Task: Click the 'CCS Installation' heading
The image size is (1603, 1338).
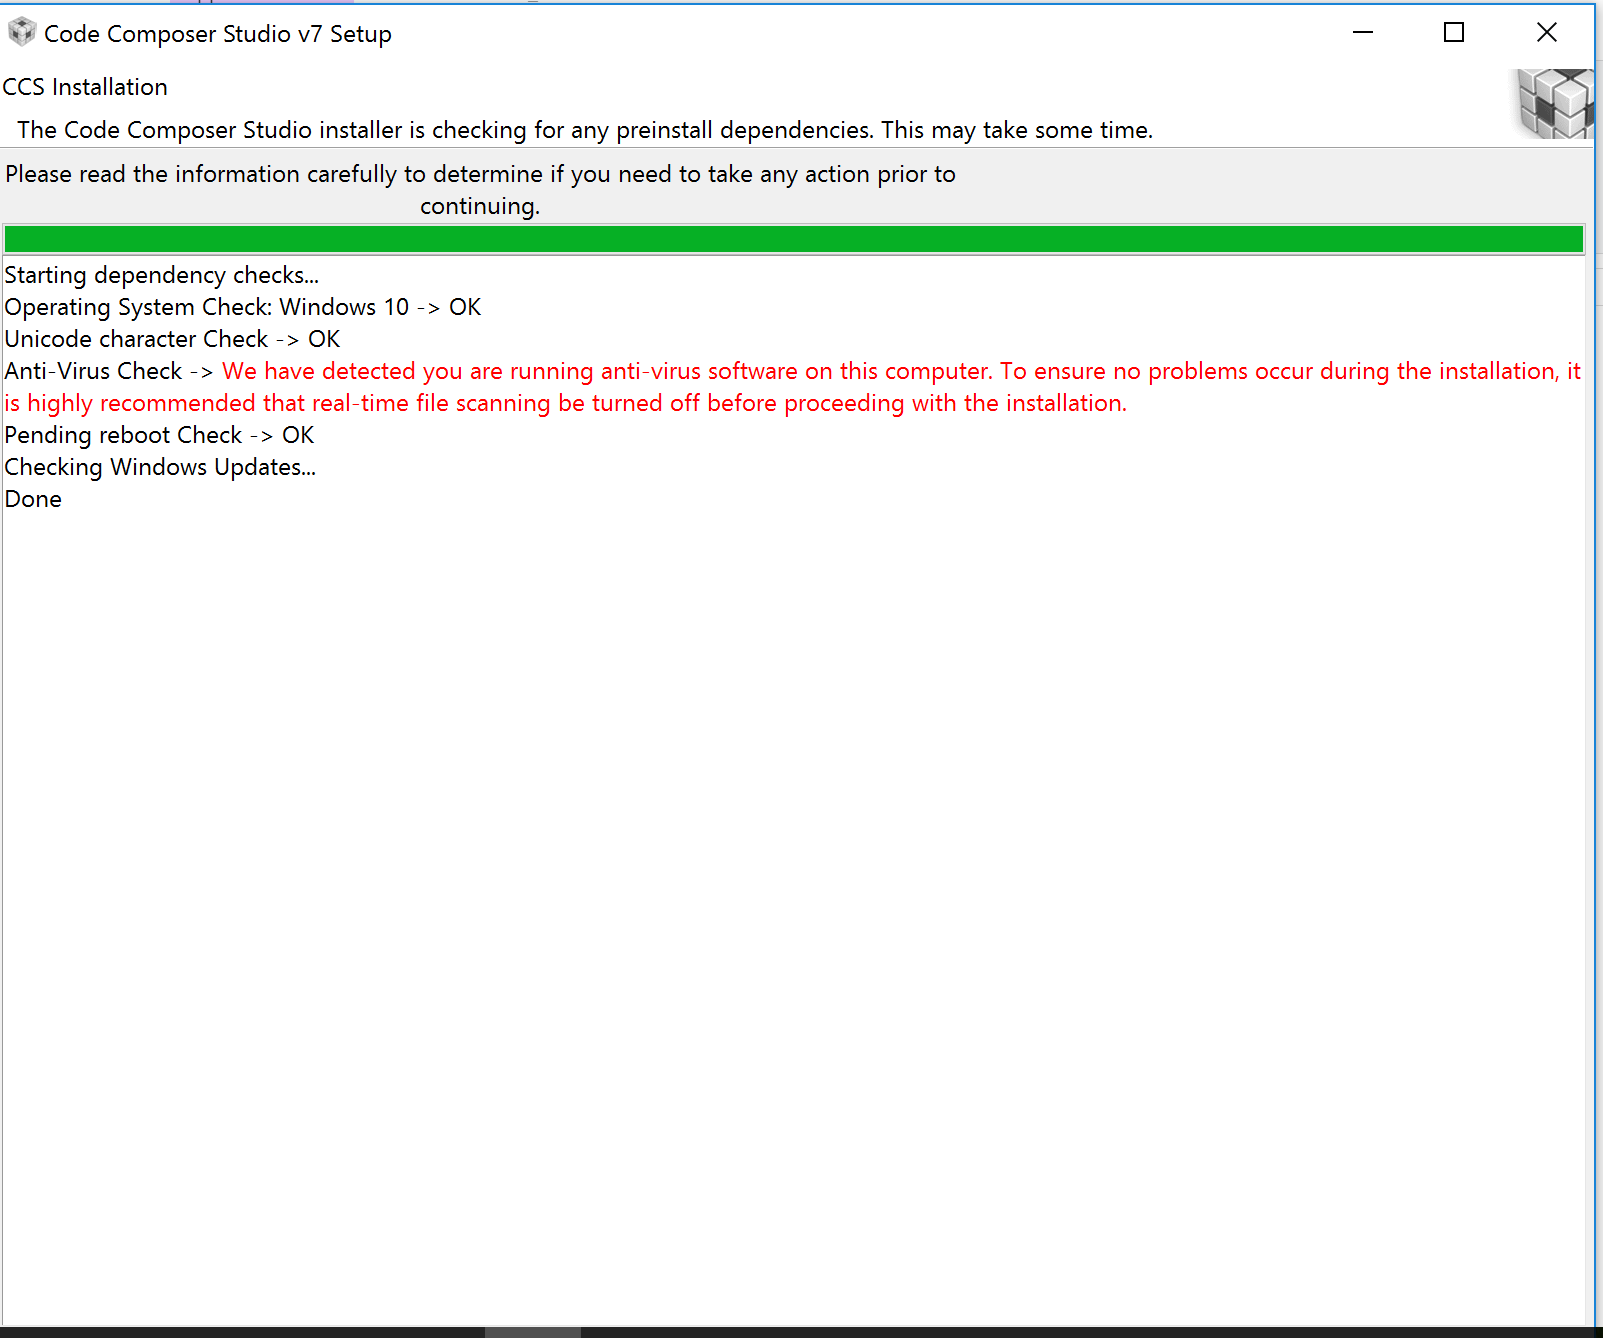Action: (85, 87)
